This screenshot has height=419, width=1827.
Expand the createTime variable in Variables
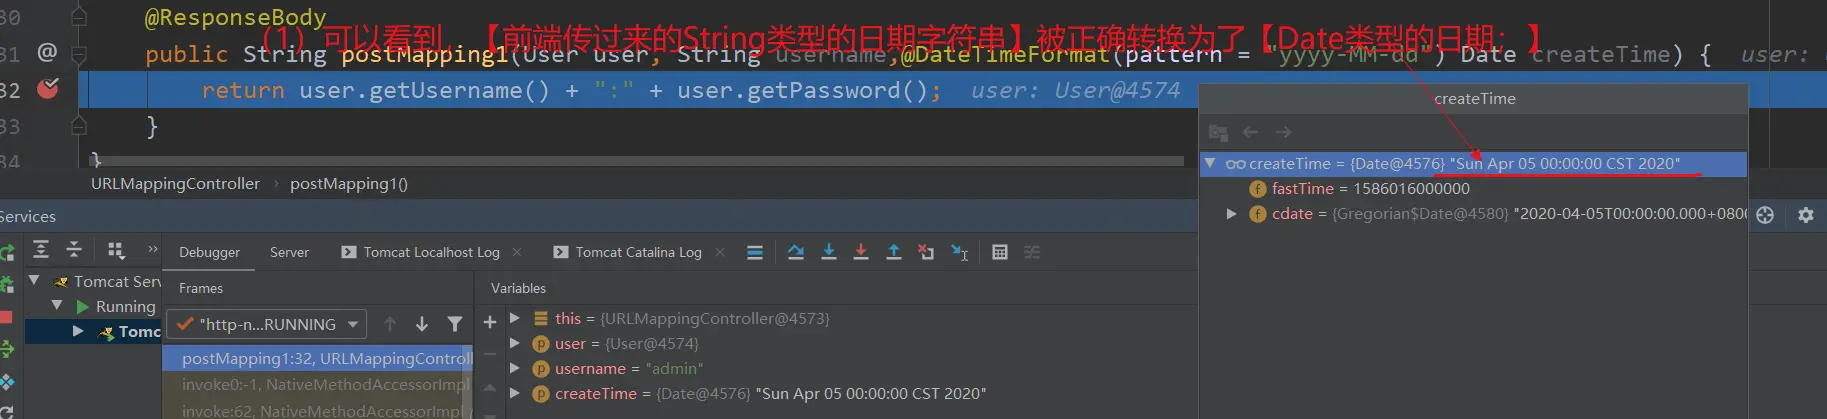pos(514,394)
